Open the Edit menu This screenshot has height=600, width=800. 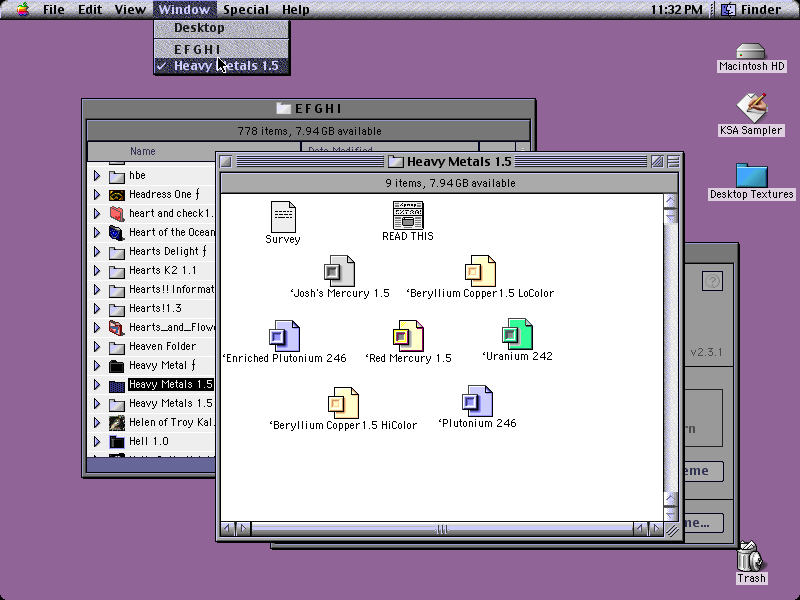[x=90, y=9]
